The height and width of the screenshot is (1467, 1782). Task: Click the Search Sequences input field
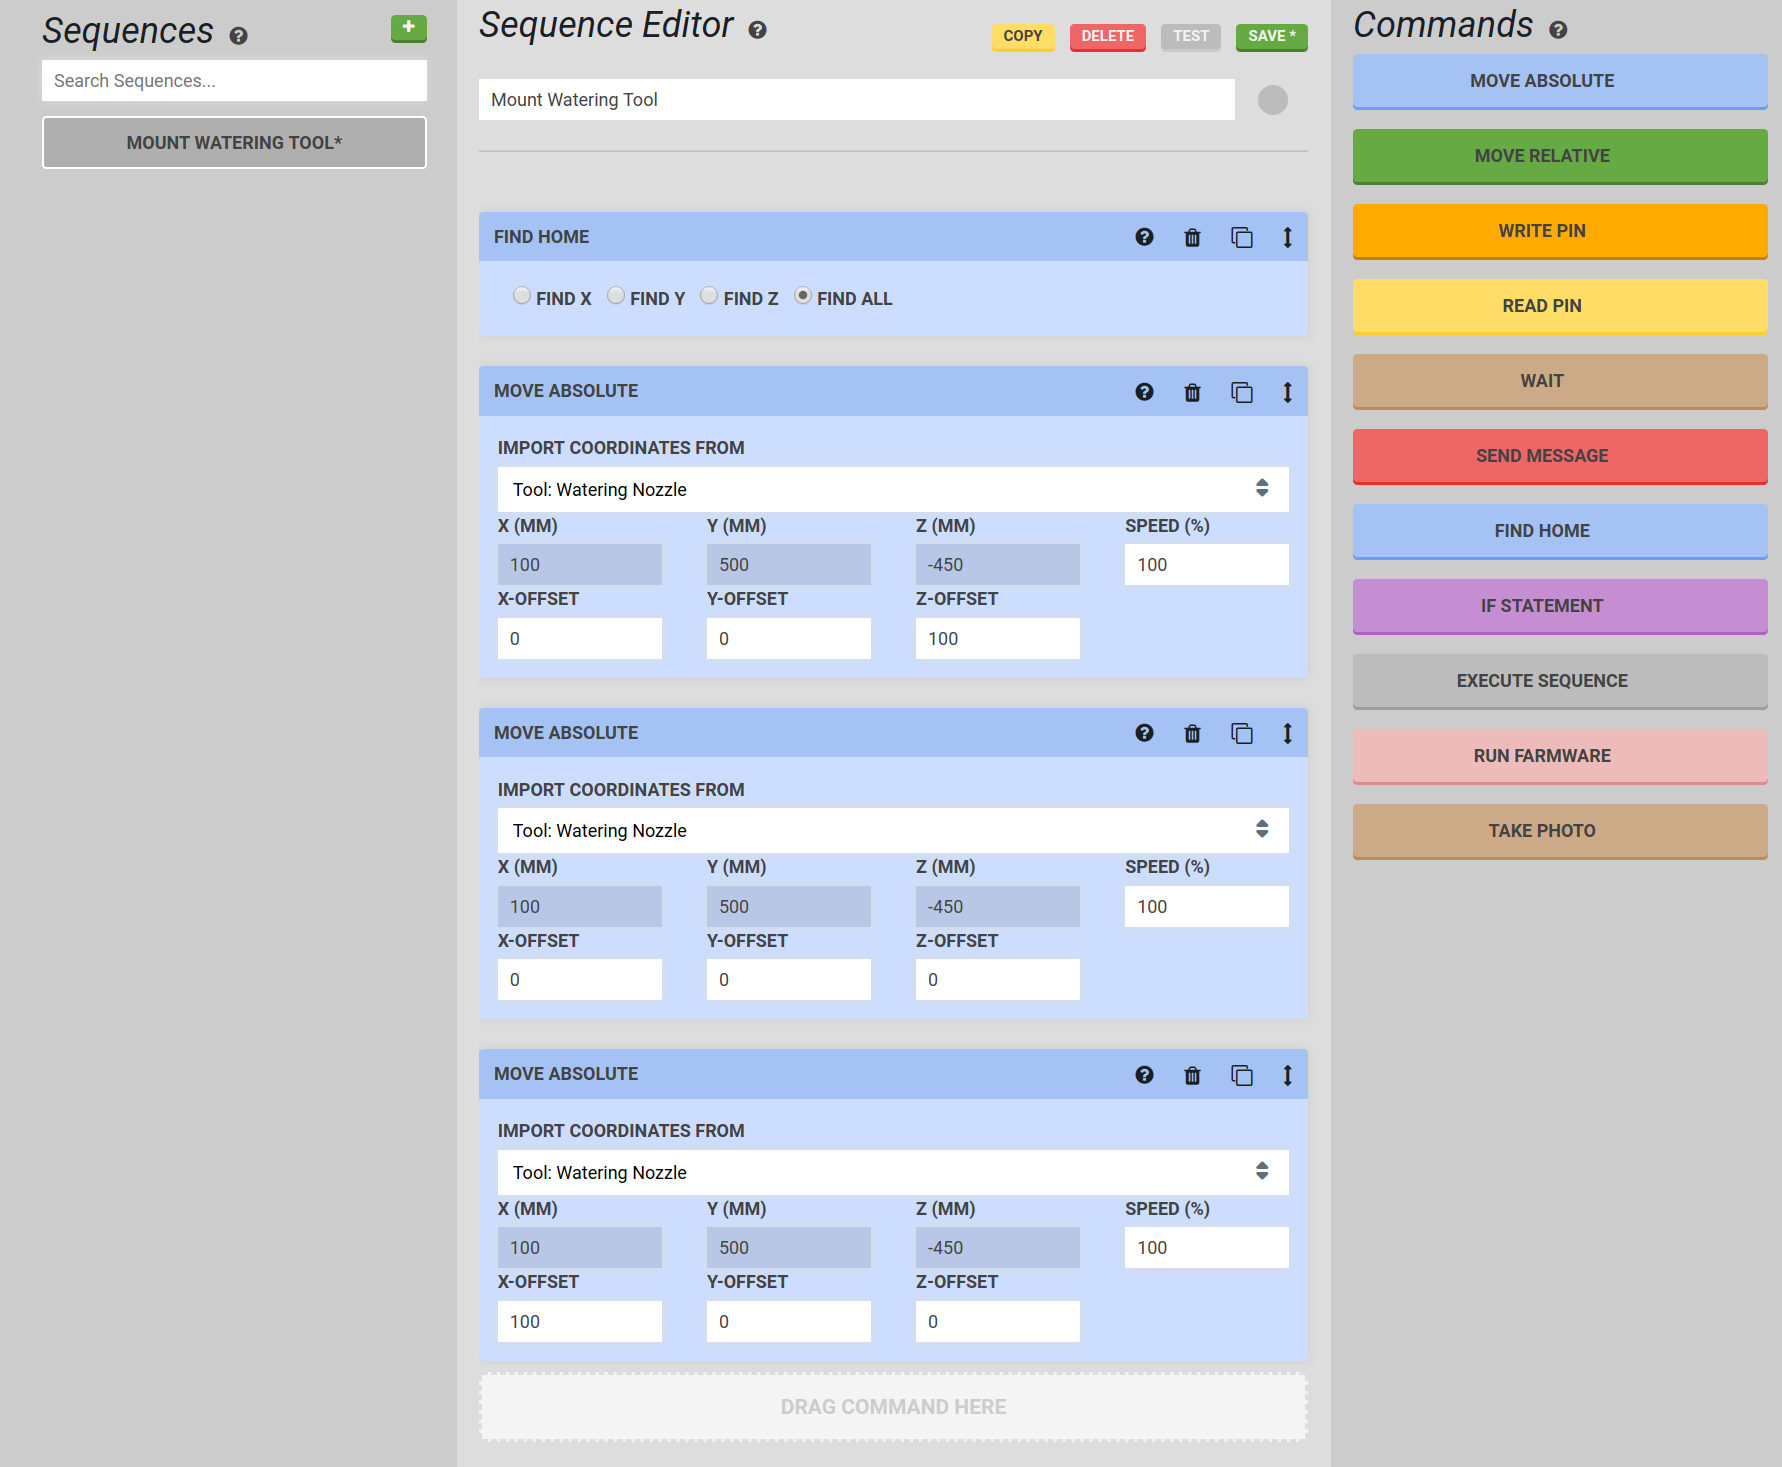click(x=234, y=81)
